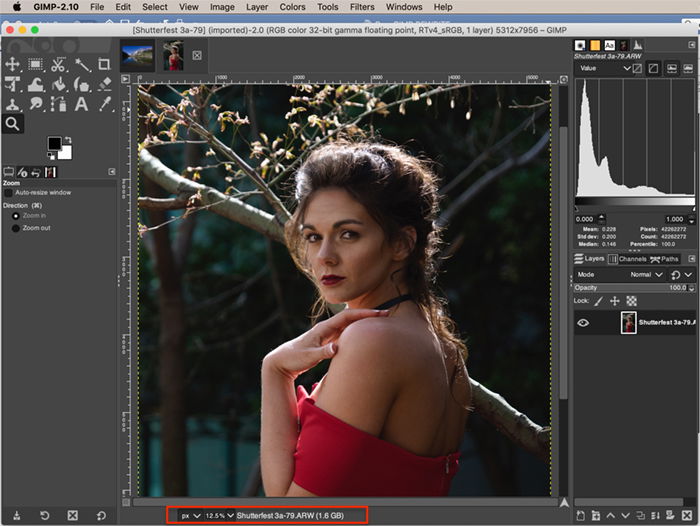Select the Crop tool

[x=104, y=64]
